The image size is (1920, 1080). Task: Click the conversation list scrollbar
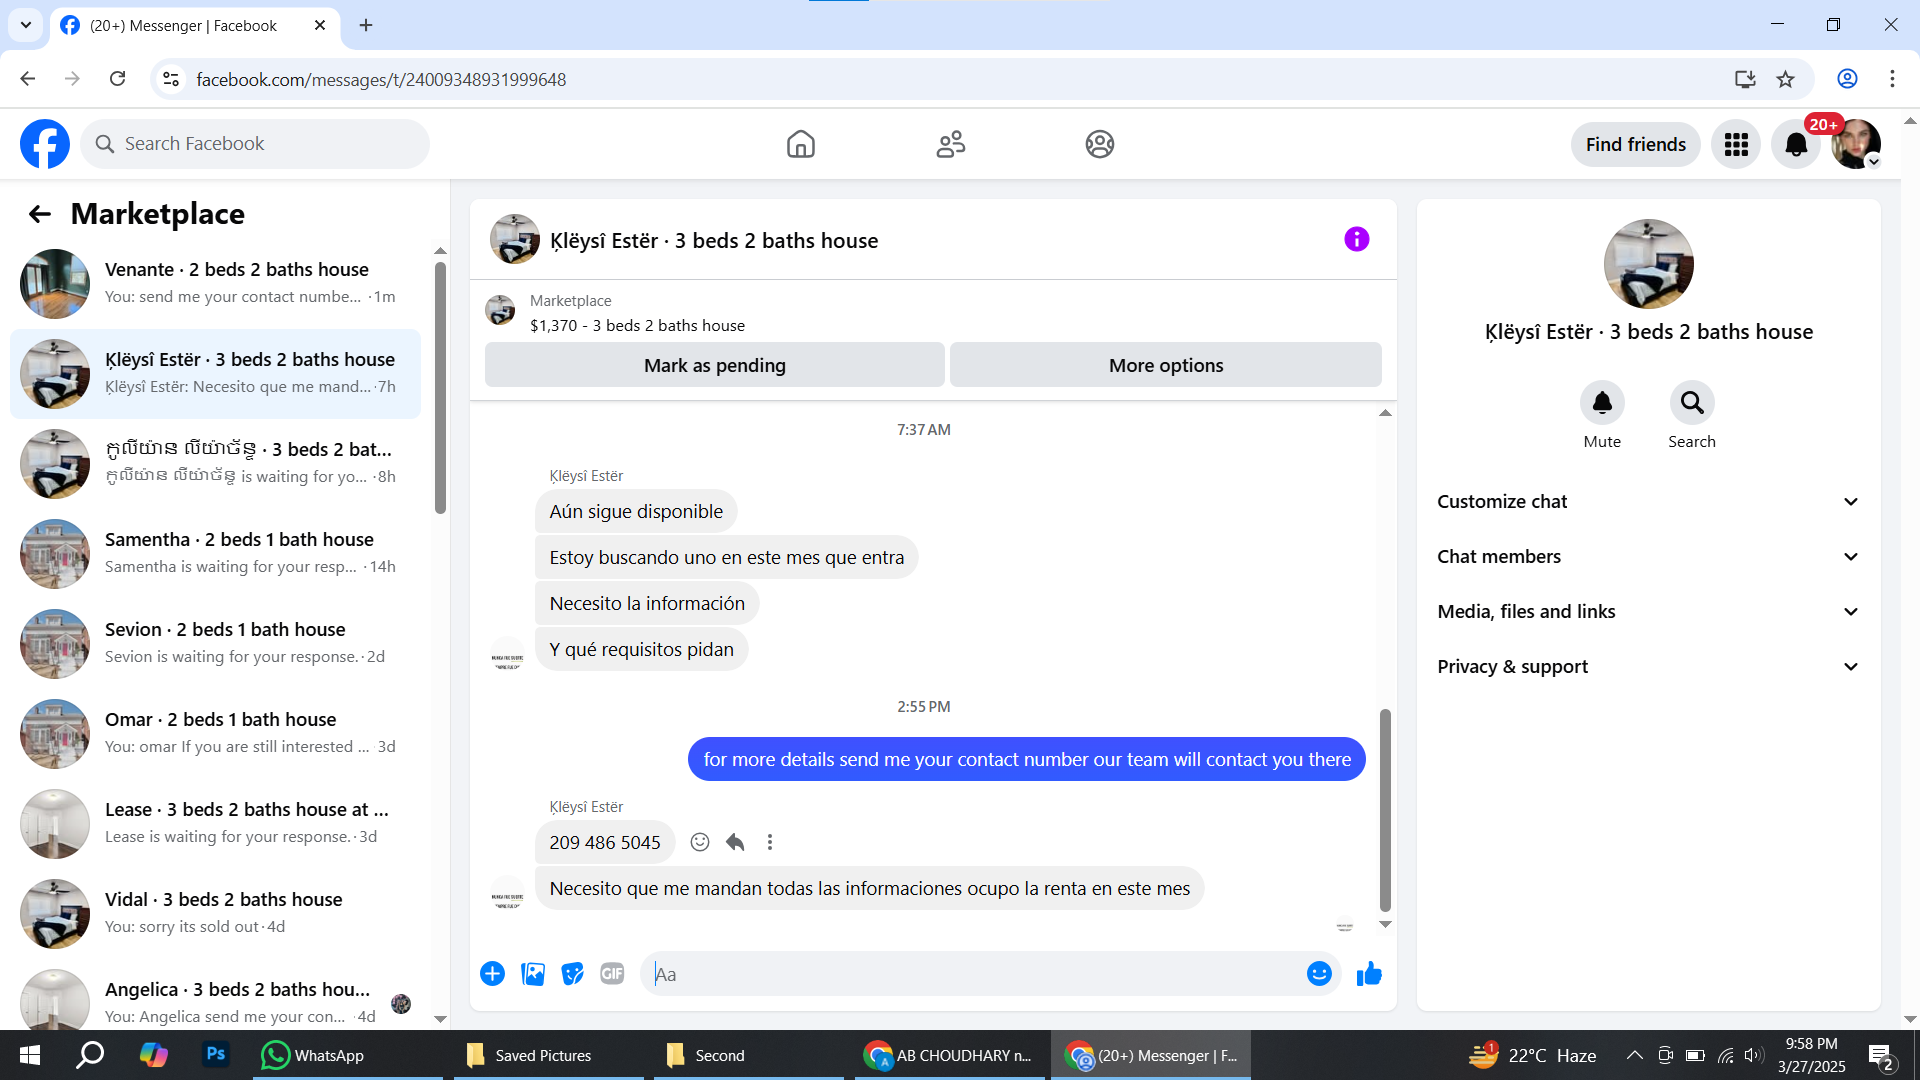(x=440, y=388)
